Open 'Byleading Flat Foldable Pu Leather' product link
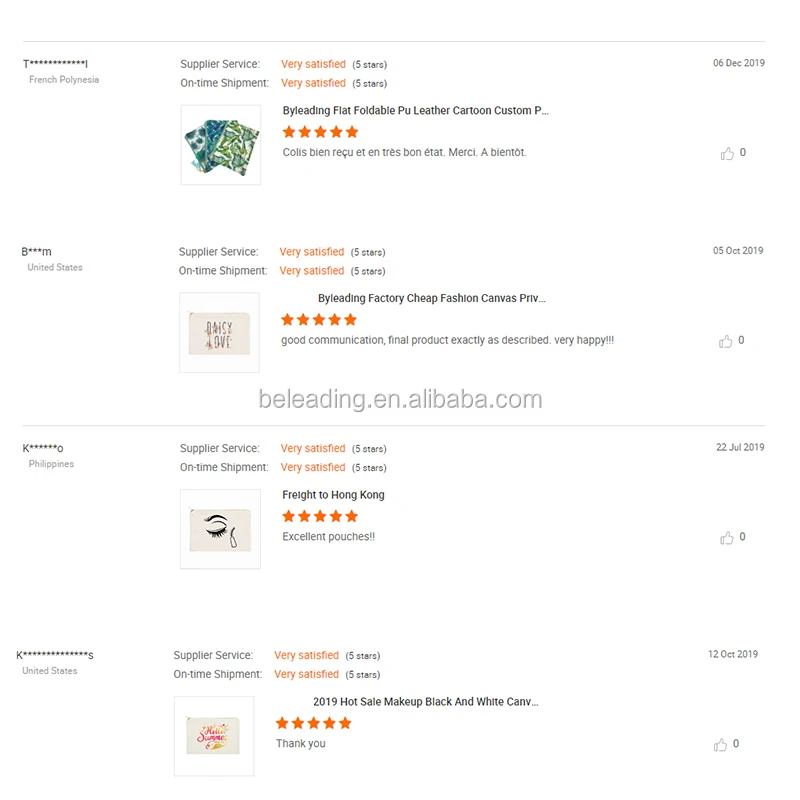 [x=415, y=111]
